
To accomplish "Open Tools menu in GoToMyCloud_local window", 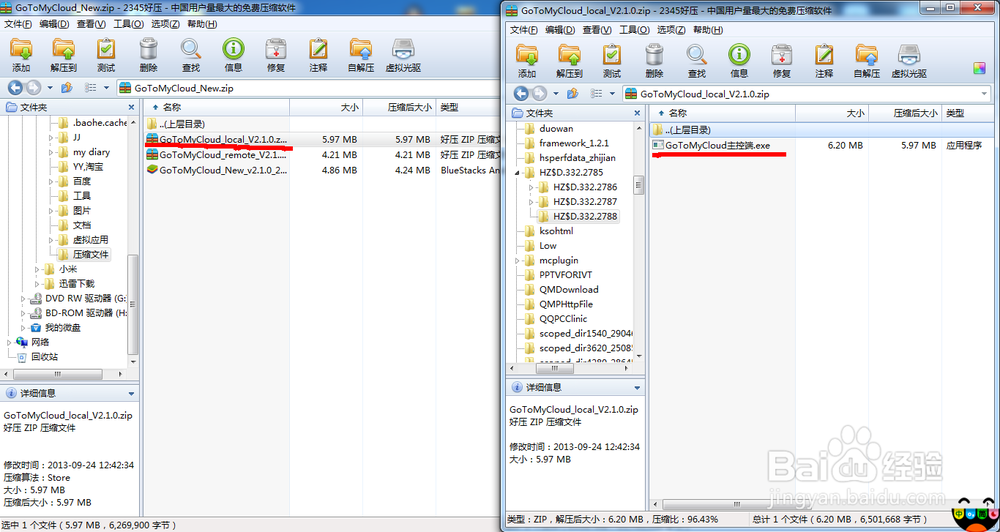I will pyautogui.click(x=634, y=30).
